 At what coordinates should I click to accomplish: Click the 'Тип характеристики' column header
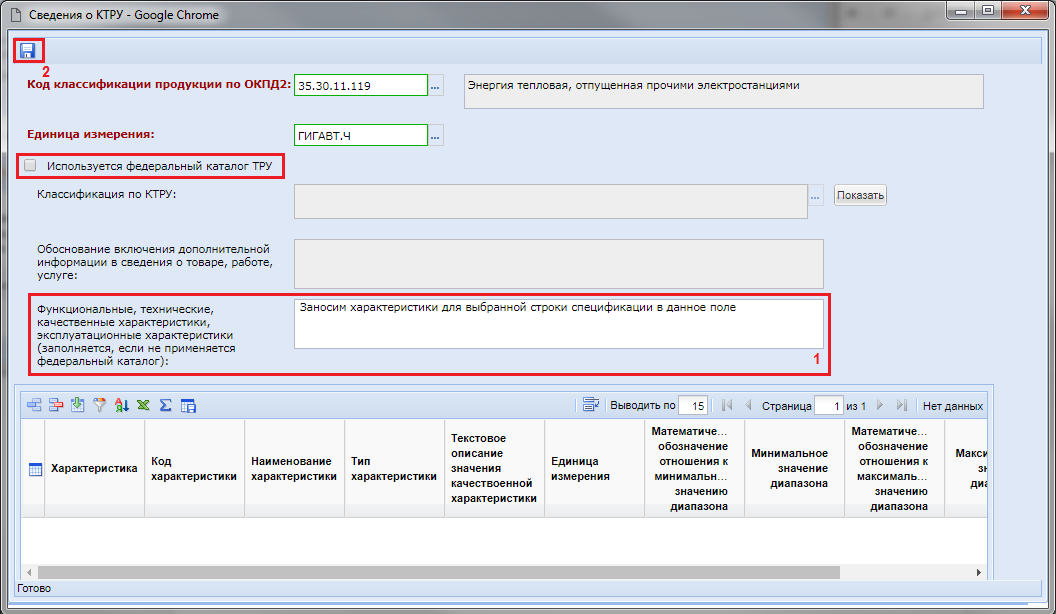pyautogui.click(x=394, y=469)
